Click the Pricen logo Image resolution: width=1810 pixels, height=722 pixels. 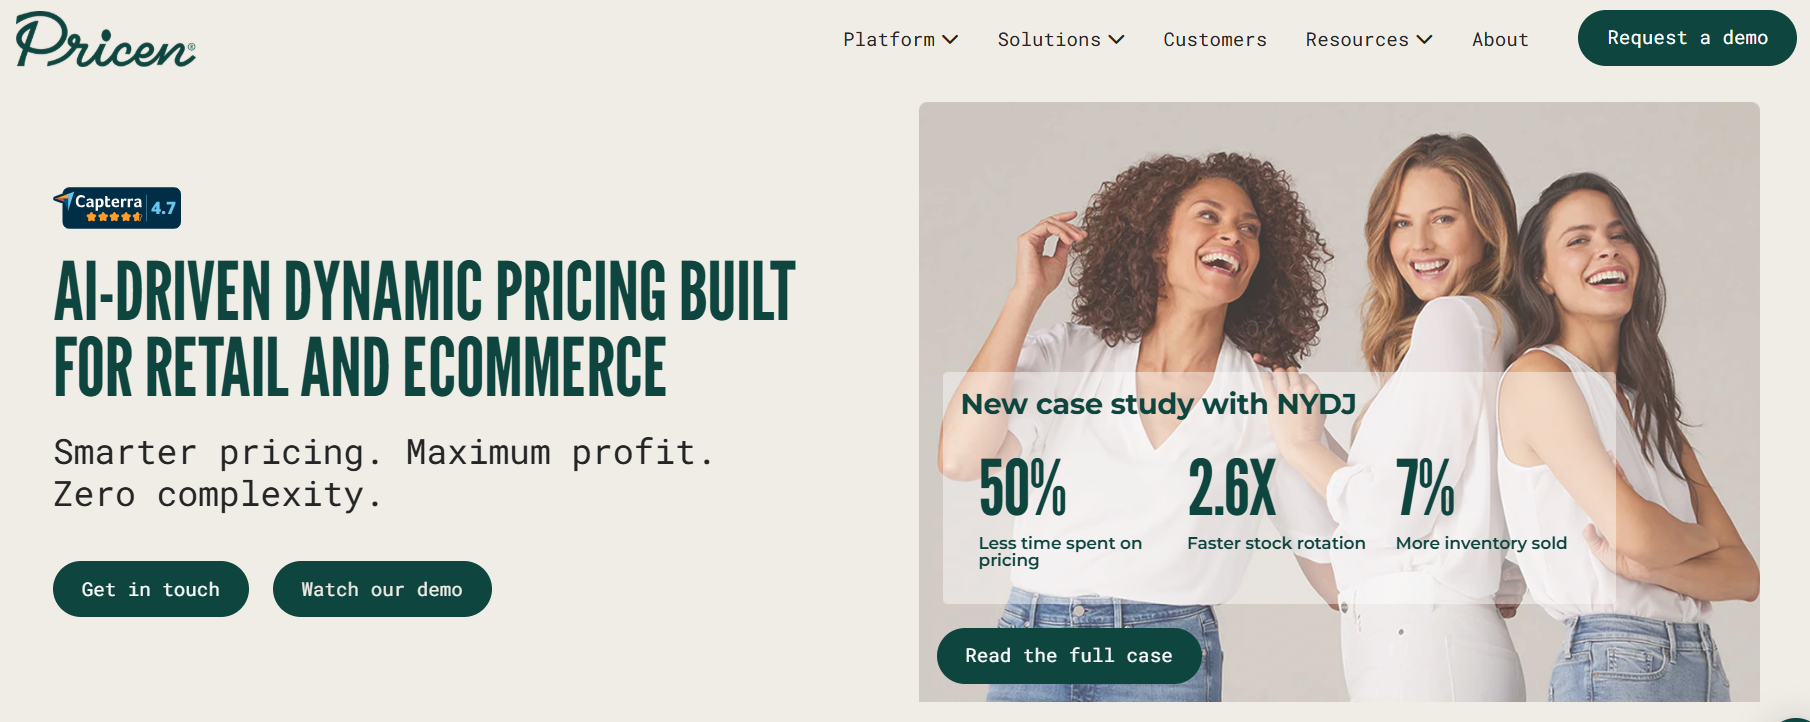click(x=105, y=40)
